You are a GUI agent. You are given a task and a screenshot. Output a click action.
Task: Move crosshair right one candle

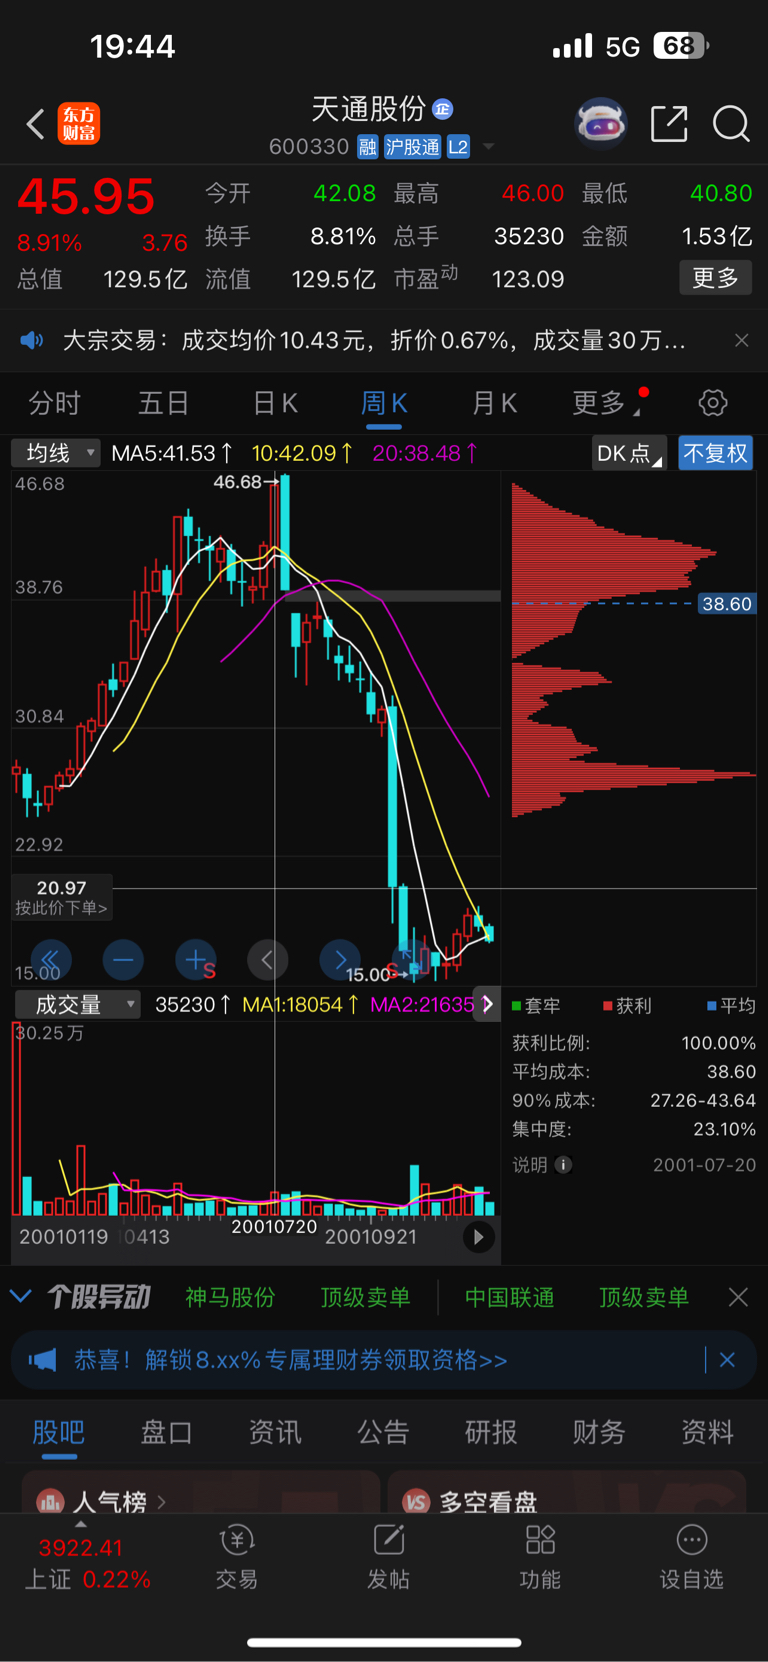point(340,960)
